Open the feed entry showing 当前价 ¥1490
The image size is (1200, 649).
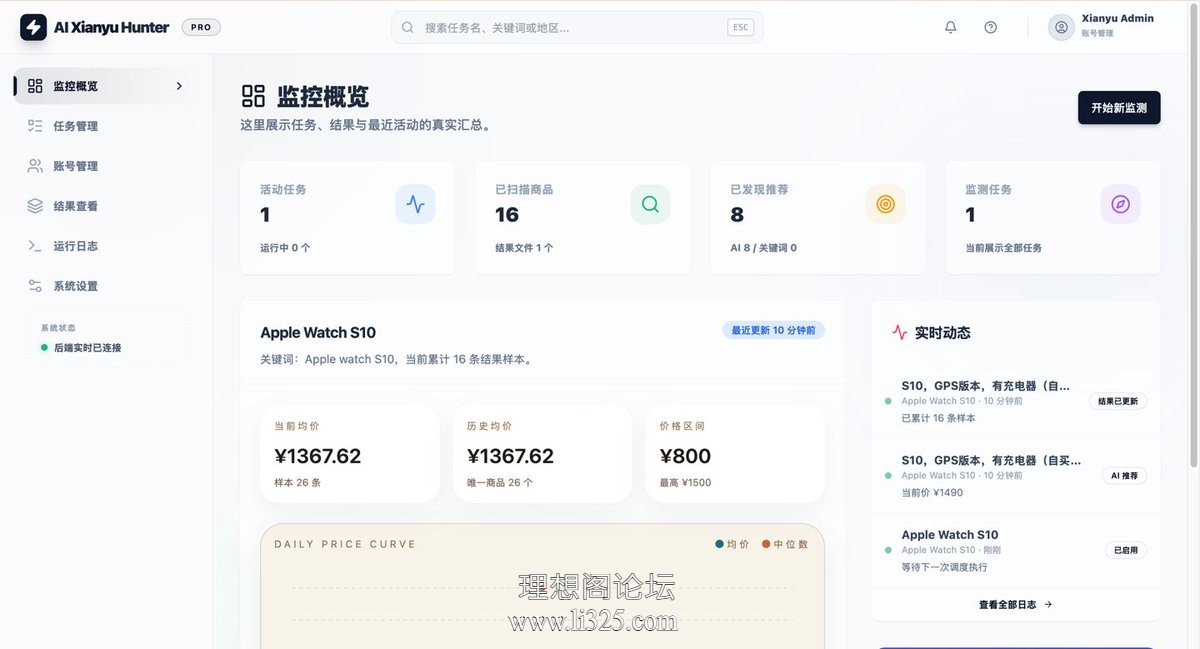(x=1016, y=476)
